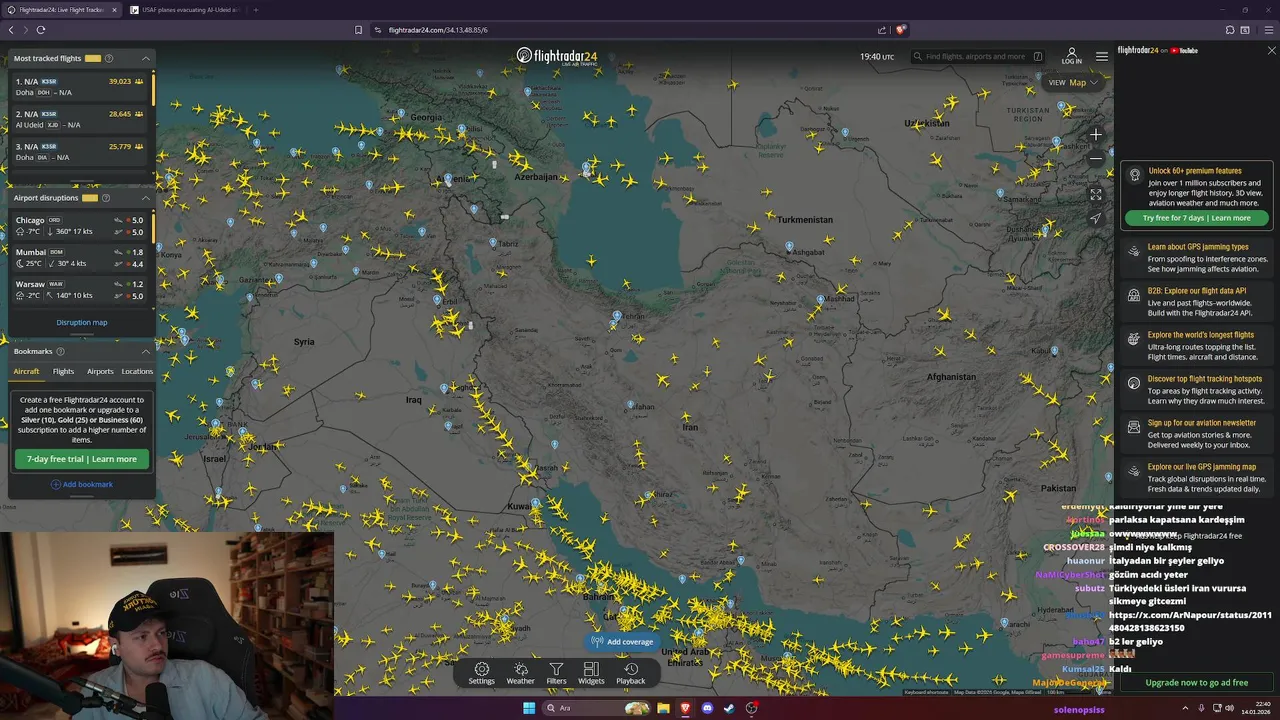Switch to the Flights bookmarks tab

pos(63,371)
